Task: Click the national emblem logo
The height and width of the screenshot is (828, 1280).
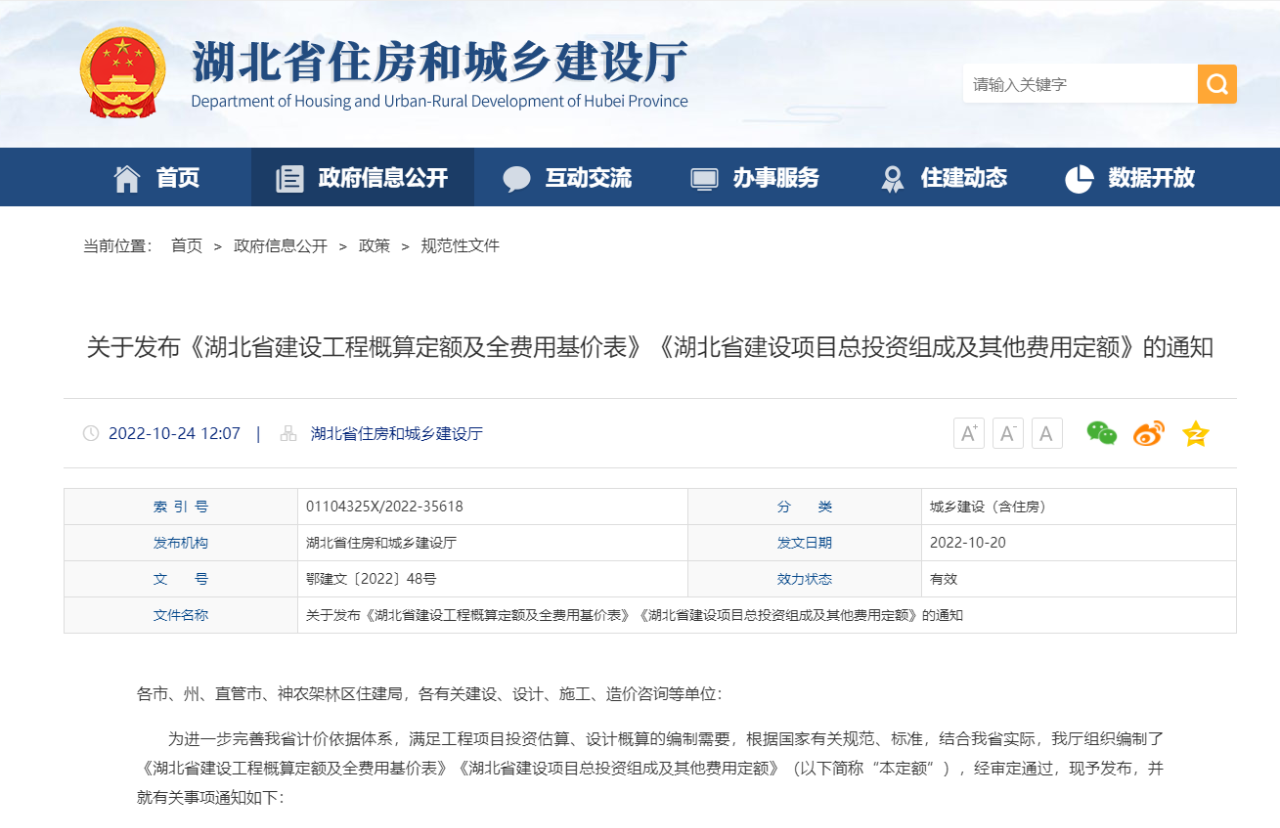Action: [x=123, y=73]
